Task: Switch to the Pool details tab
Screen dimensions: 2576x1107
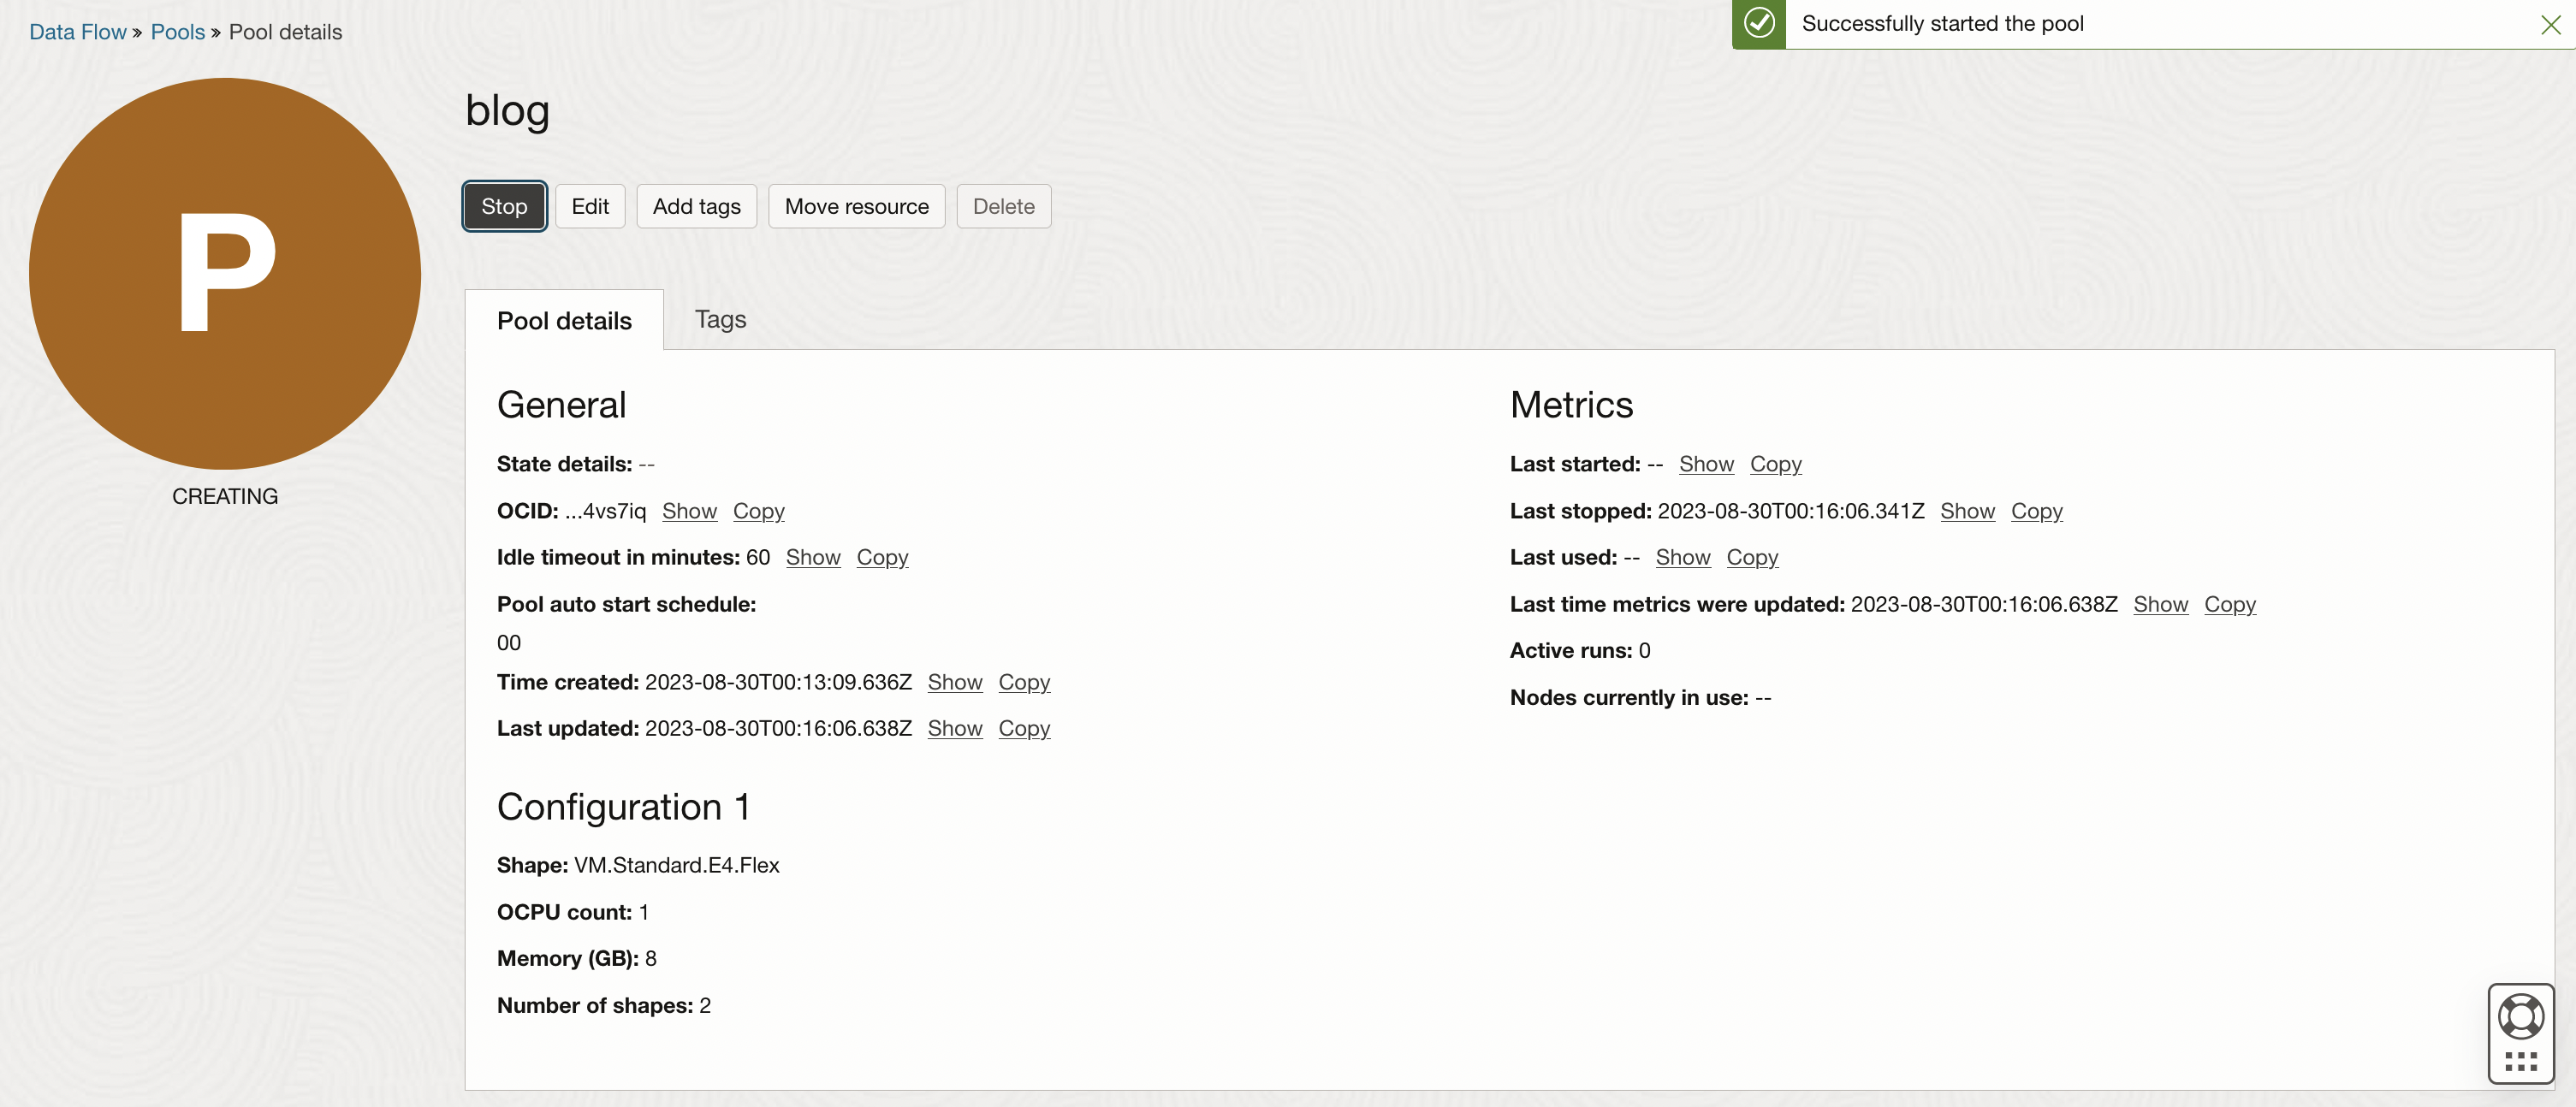Action: point(564,320)
